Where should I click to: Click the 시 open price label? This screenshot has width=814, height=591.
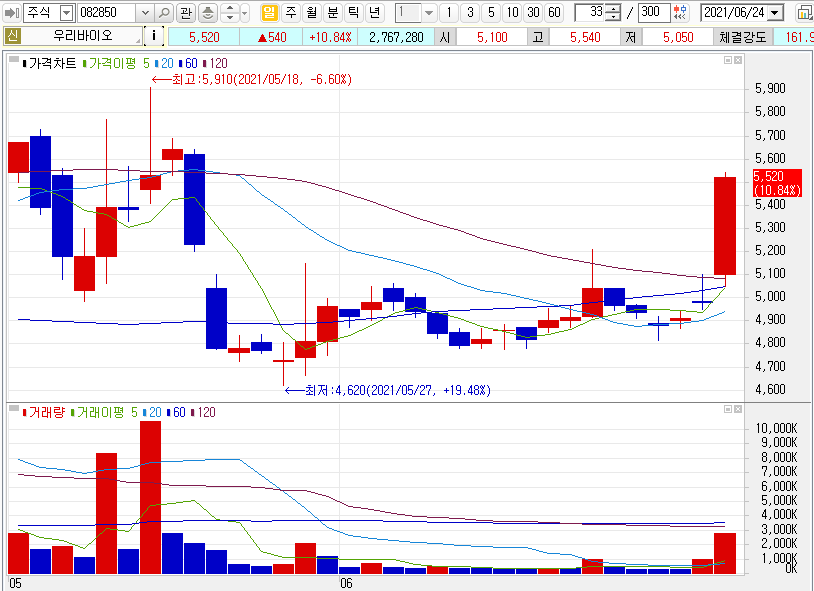pyautogui.click(x=445, y=37)
